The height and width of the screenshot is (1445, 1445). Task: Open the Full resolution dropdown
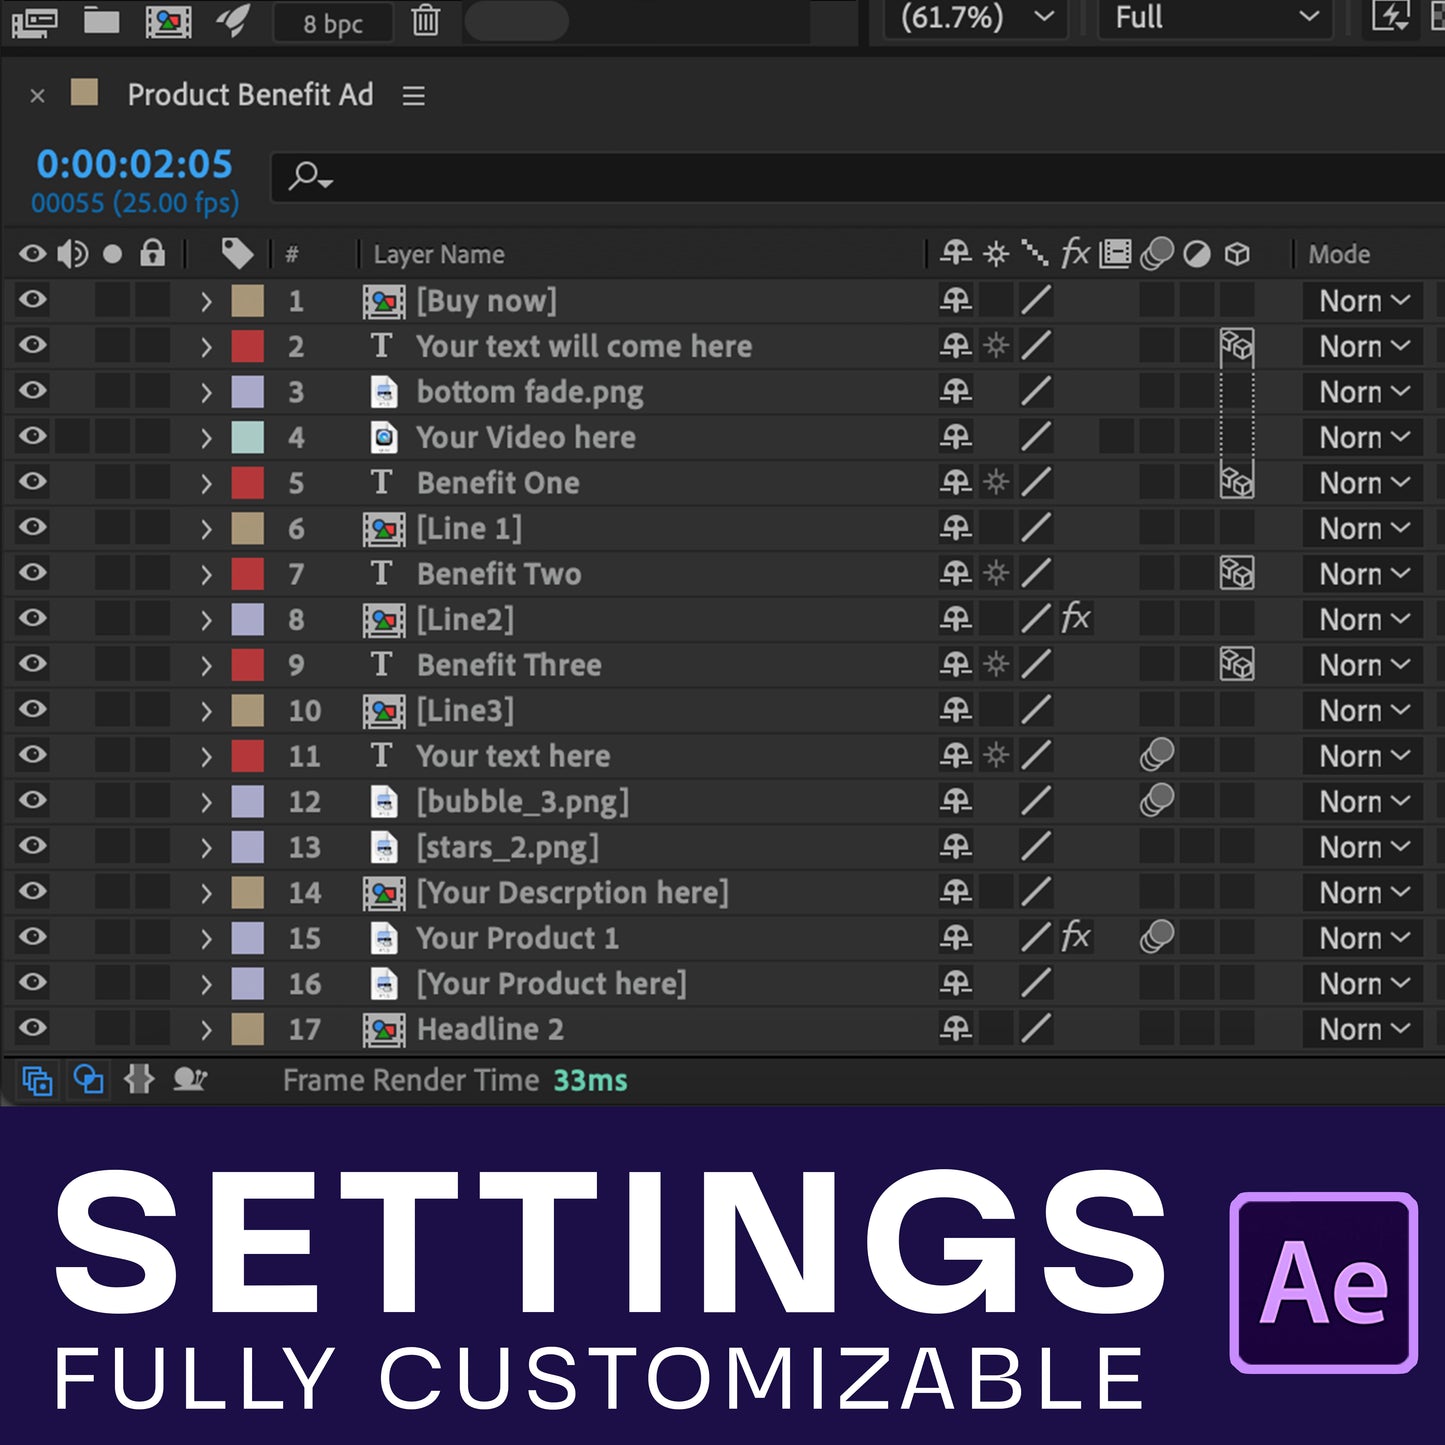coord(1215,18)
